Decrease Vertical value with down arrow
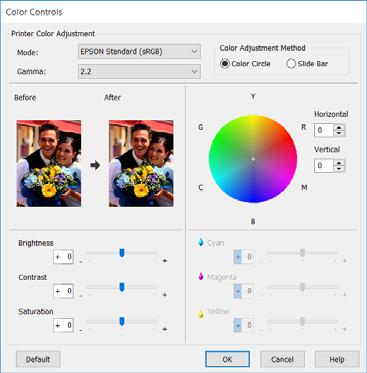 (339, 168)
